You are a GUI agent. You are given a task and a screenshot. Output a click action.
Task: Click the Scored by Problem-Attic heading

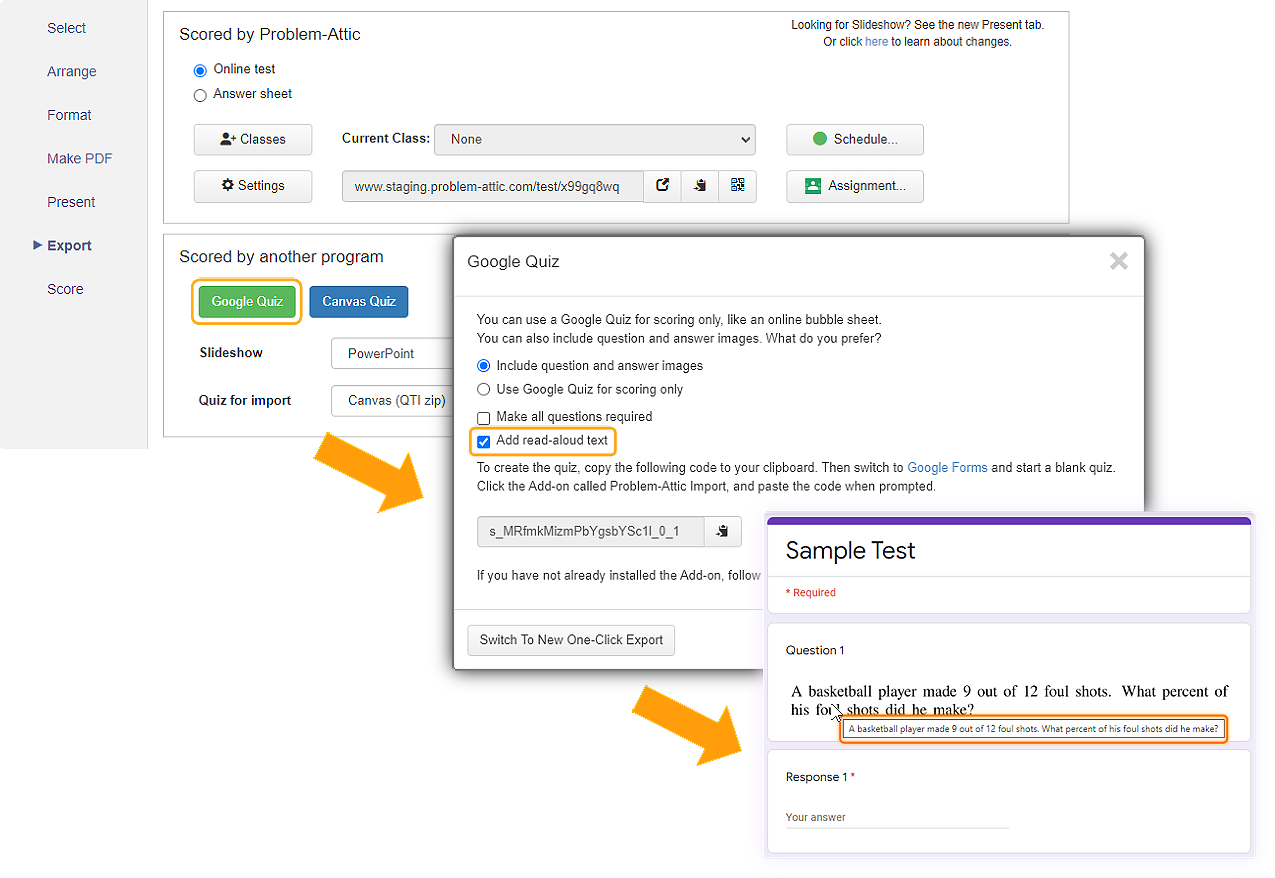coord(270,34)
